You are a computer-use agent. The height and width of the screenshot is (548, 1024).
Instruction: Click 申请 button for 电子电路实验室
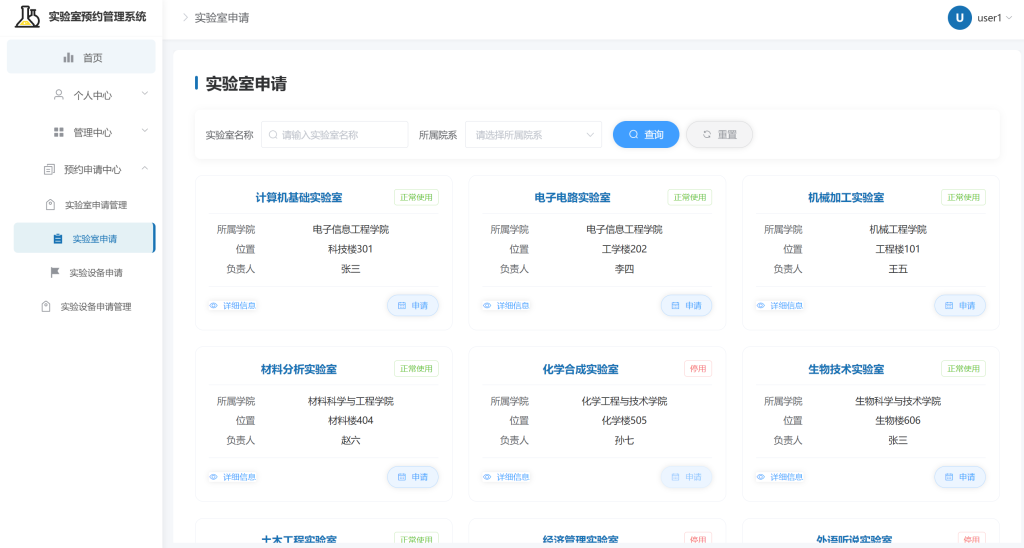coord(686,306)
